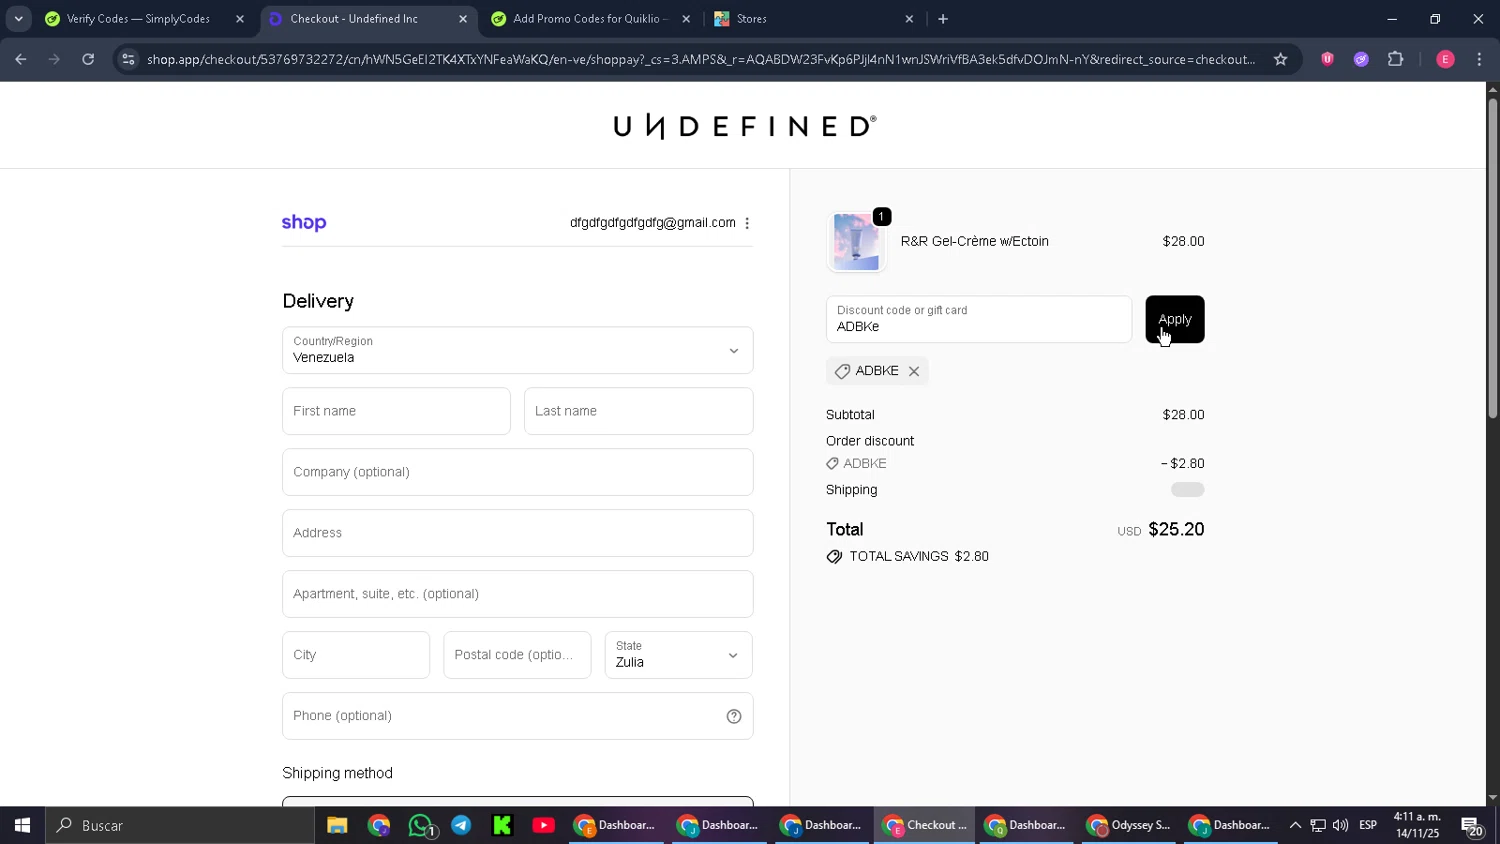Open the Chrome three-dot menu

[1479, 59]
